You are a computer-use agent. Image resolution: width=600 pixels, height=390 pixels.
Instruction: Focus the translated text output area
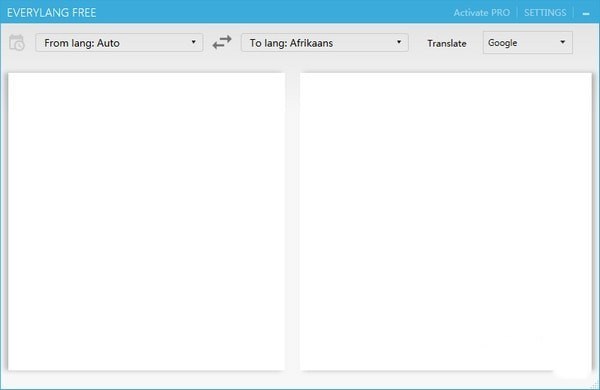pyautogui.click(x=446, y=222)
